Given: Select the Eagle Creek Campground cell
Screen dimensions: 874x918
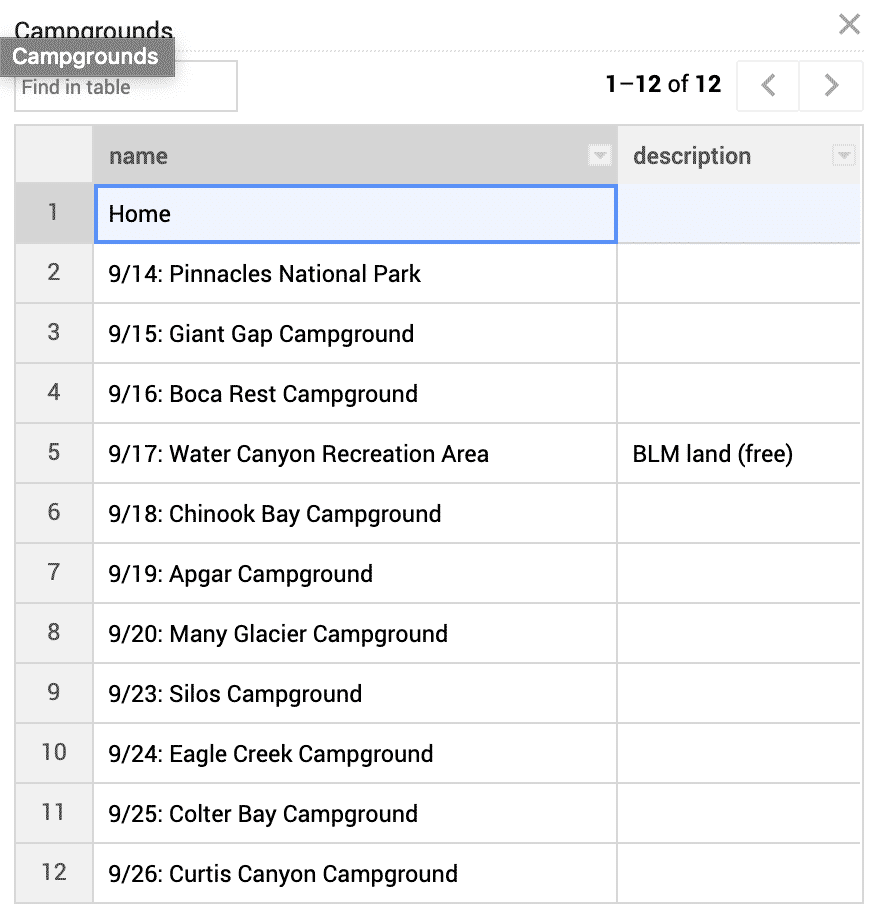Looking at the screenshot, I should [x=355, y=754].
